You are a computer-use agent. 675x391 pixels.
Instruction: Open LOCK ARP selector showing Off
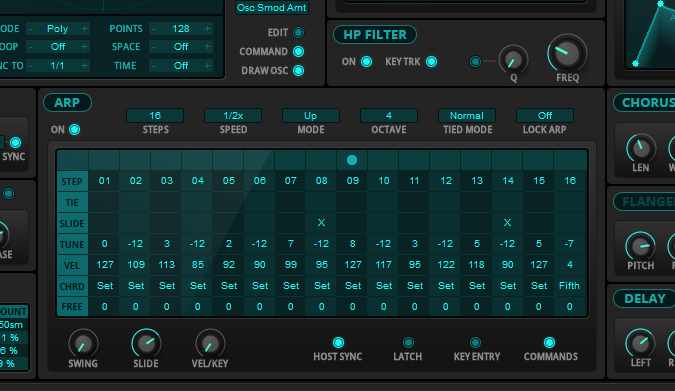(x=545, y=115)
